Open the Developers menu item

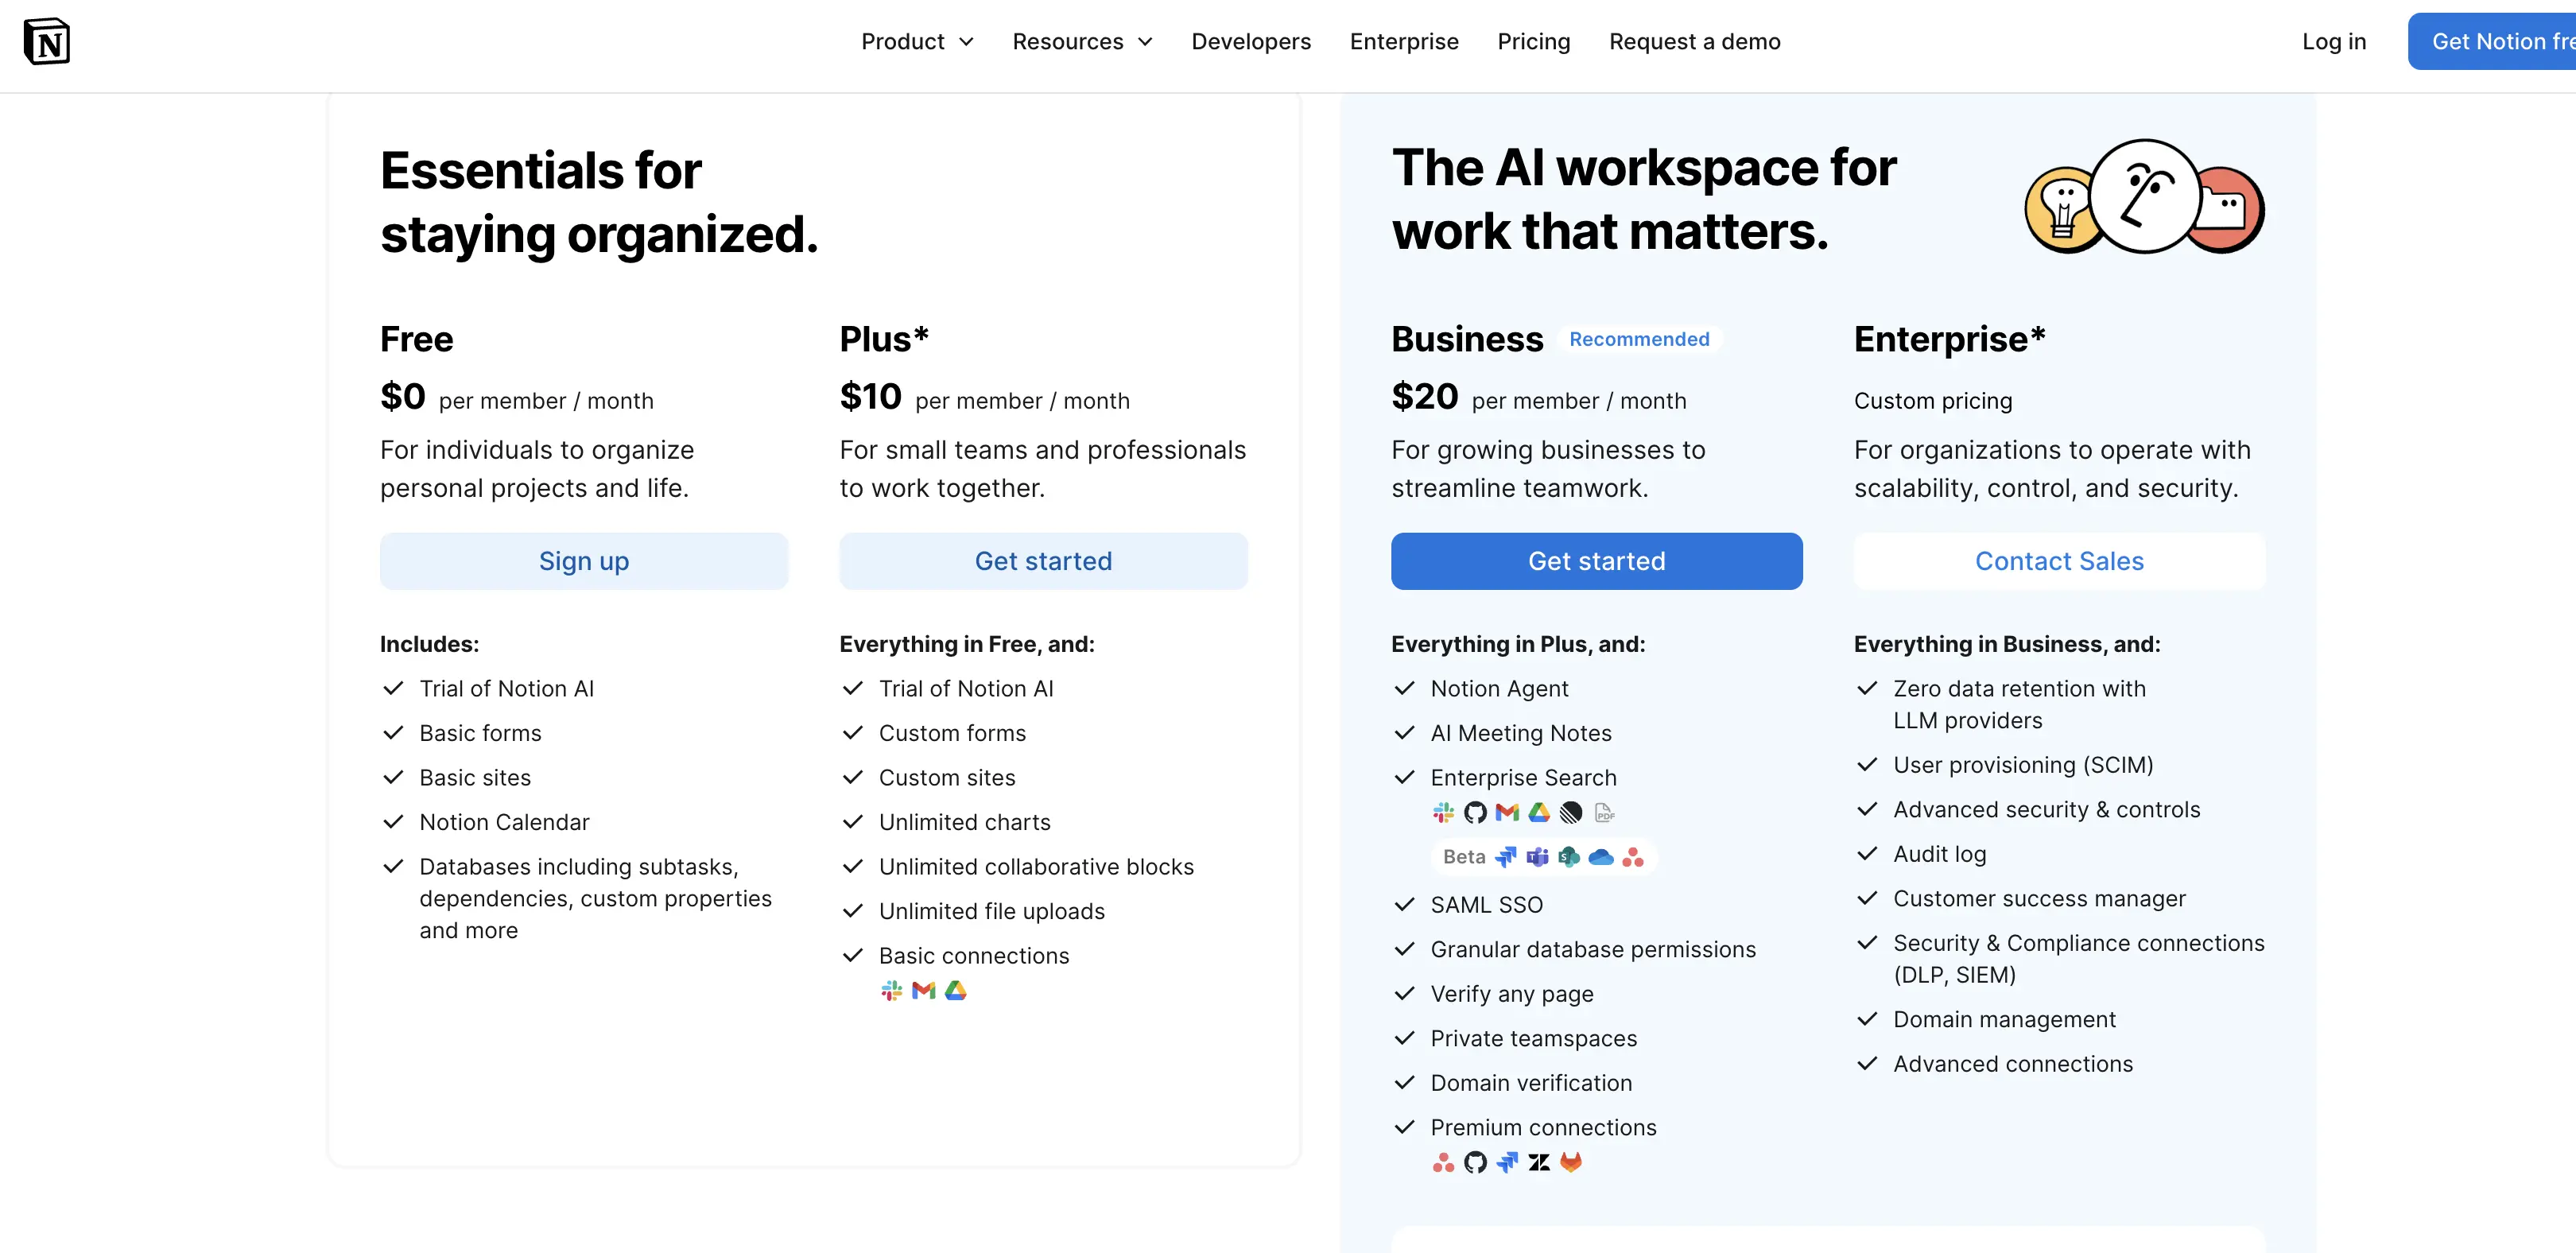(1251, 41)
